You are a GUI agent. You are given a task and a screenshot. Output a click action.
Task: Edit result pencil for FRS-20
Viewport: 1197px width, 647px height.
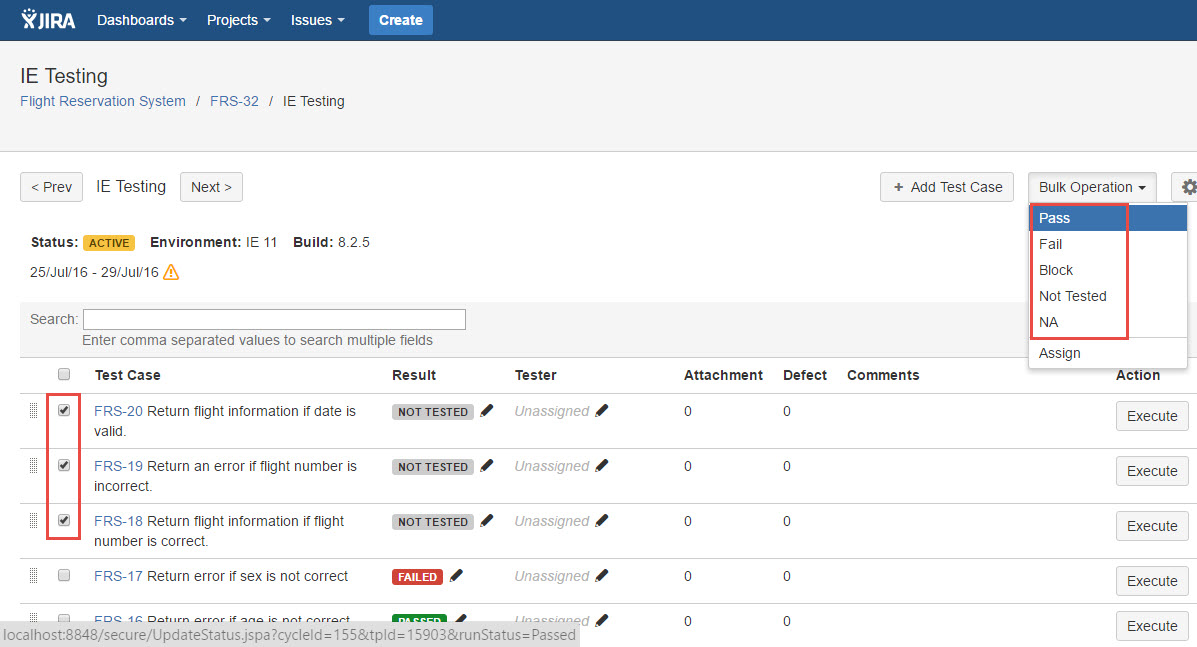(x=487, y=411)
